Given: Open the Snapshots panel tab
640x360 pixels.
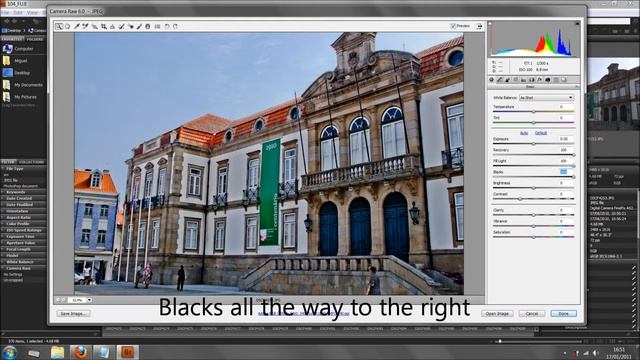Looking at the screenshot, I should pyautogui.click(x=564, y=80).
